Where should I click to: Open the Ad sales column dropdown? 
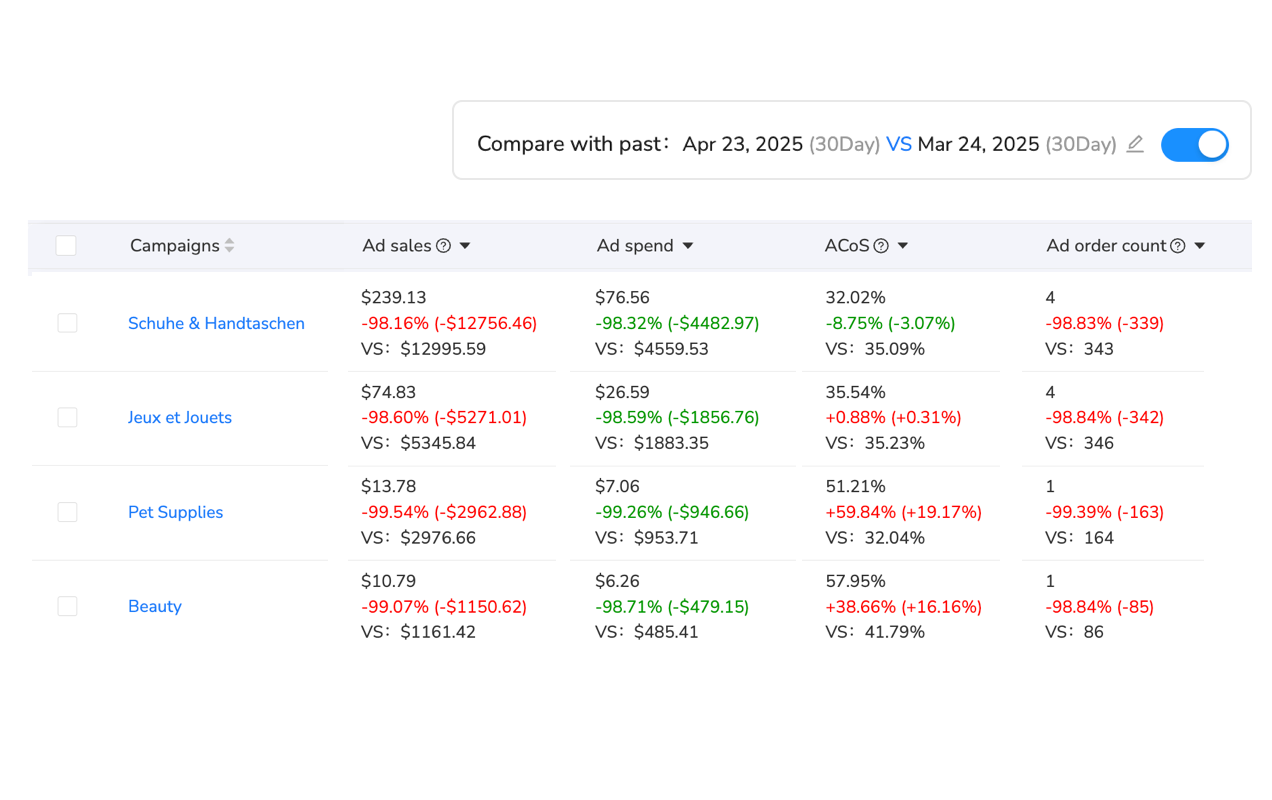(466, 245)
